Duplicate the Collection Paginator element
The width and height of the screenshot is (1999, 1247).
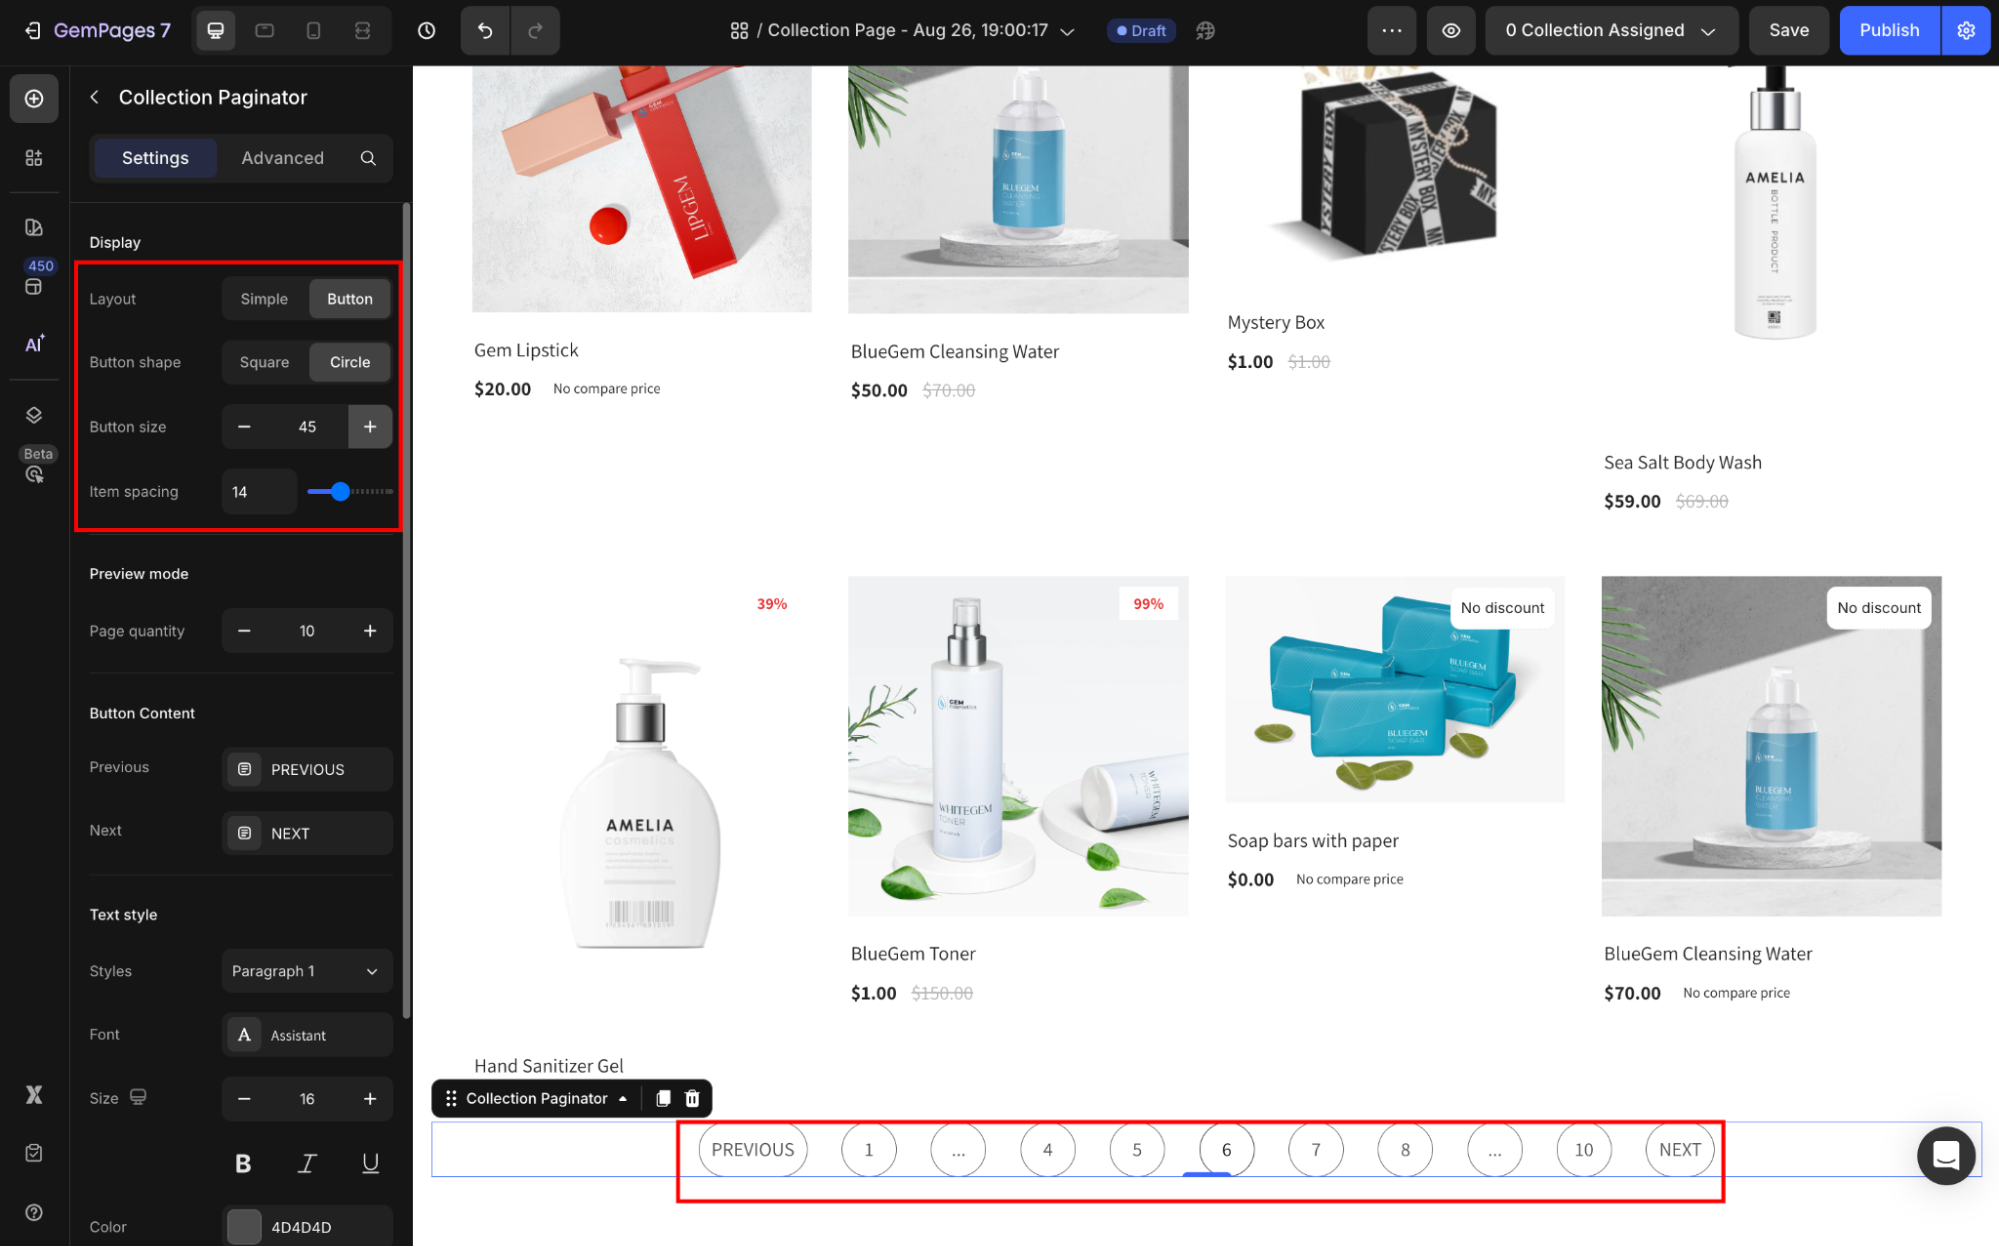coord(663,1098)
